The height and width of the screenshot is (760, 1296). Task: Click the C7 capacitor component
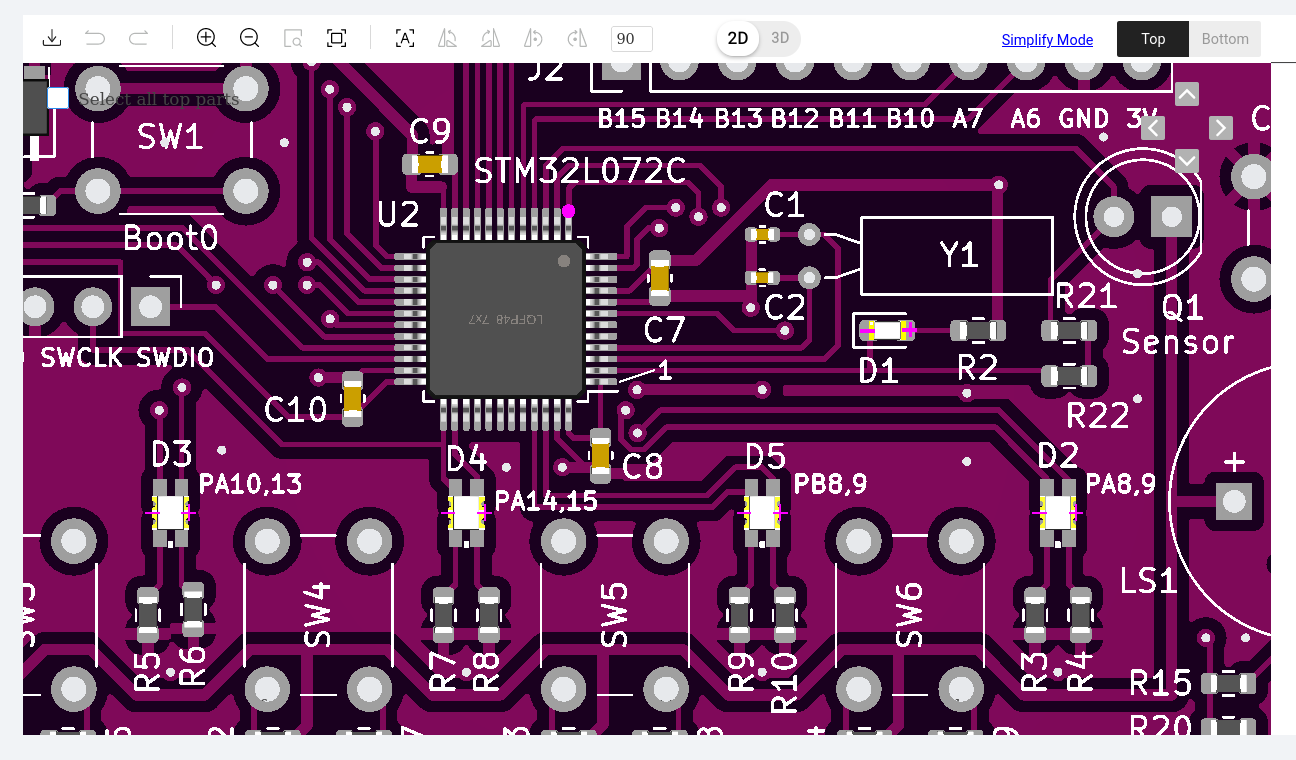click(x=660, y=278)
